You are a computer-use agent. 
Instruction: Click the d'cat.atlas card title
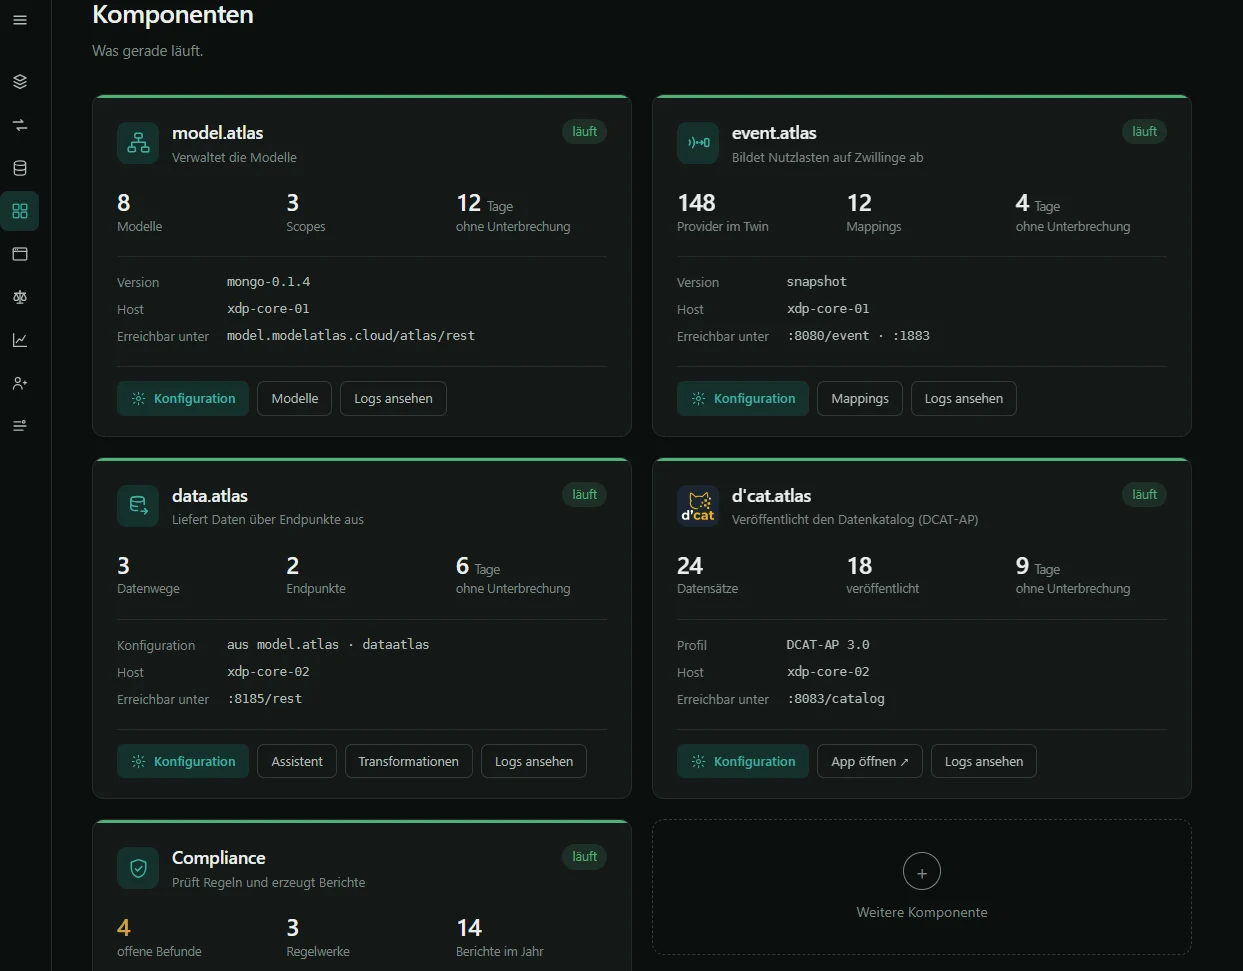tap(772, 496)
